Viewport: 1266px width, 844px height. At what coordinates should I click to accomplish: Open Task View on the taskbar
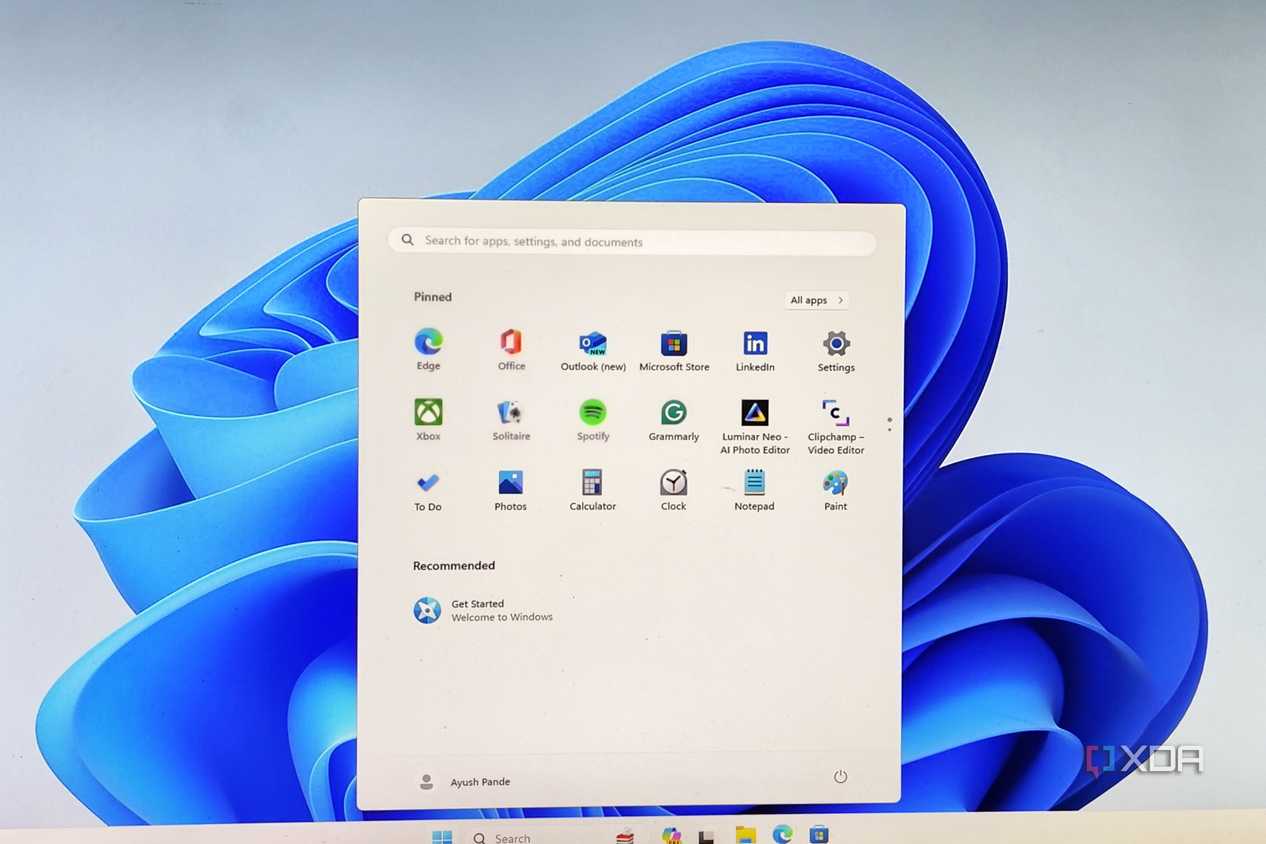coord(706,837)
